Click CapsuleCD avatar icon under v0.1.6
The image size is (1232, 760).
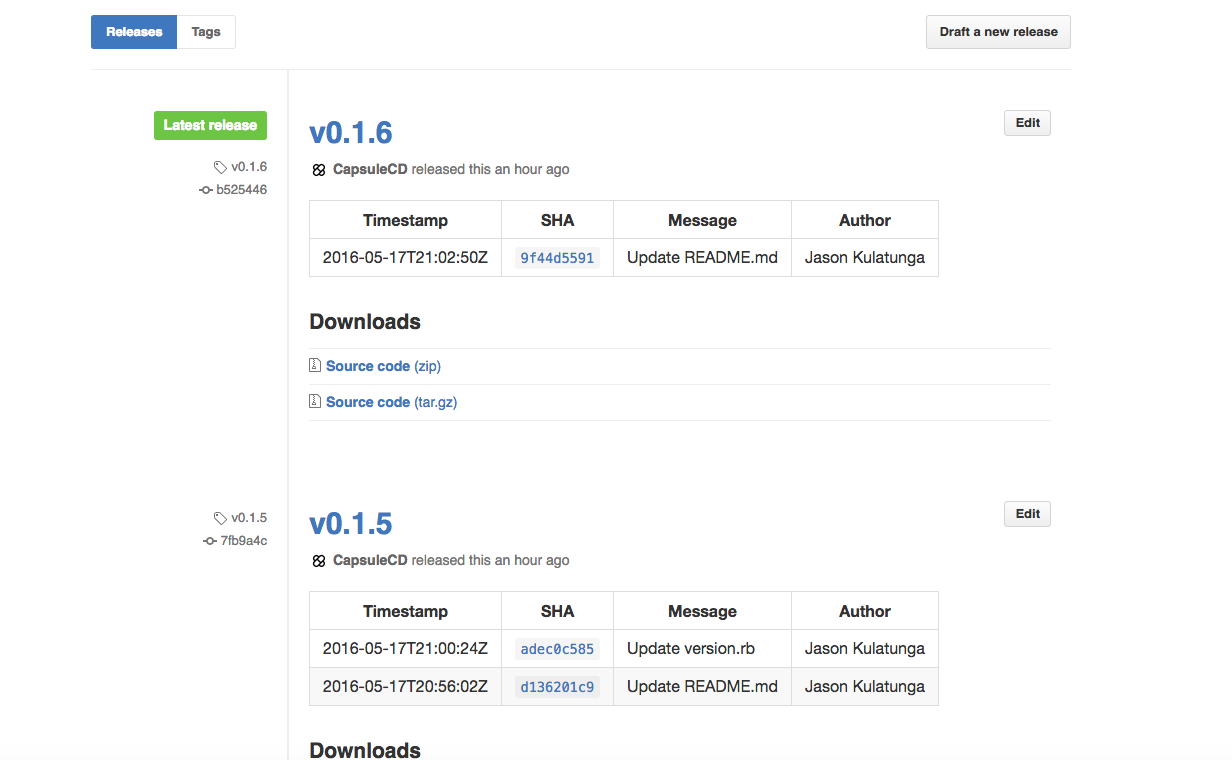(x=319, y=170)
